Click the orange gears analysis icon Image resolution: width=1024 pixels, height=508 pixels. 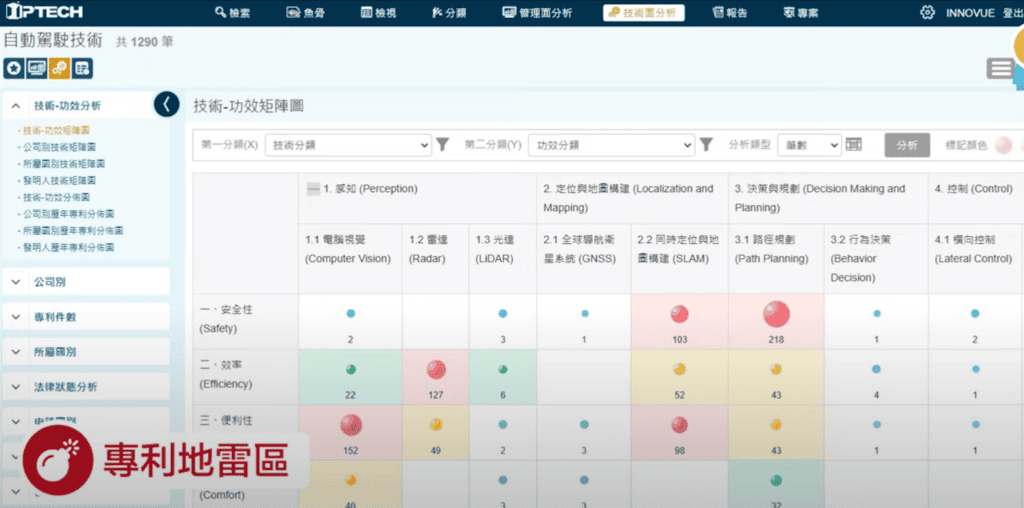[59, 68]
